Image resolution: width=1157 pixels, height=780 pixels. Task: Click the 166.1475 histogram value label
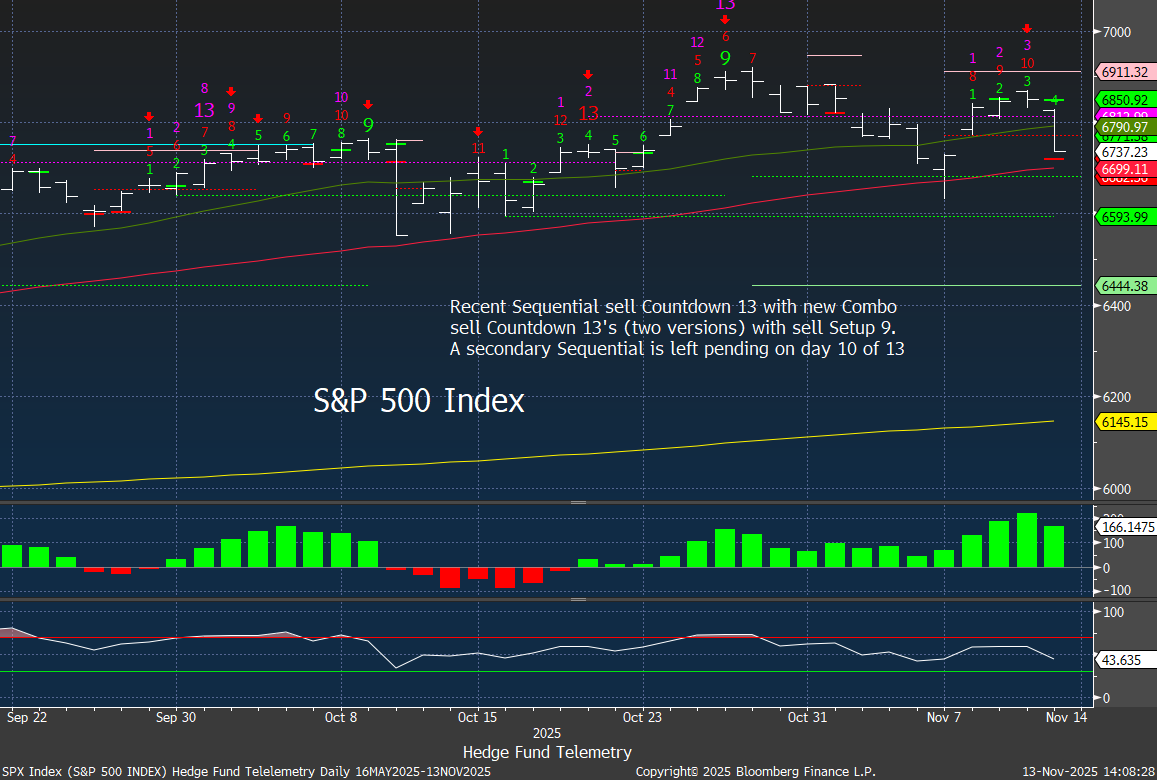(x=1126, y=526)
